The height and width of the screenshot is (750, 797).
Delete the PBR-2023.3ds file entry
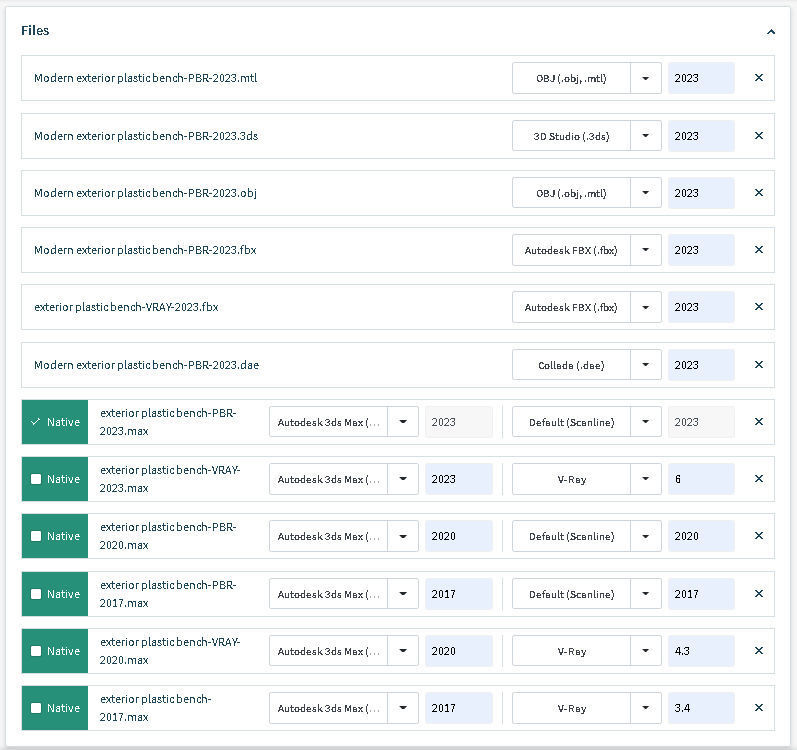tap(759, 136)
